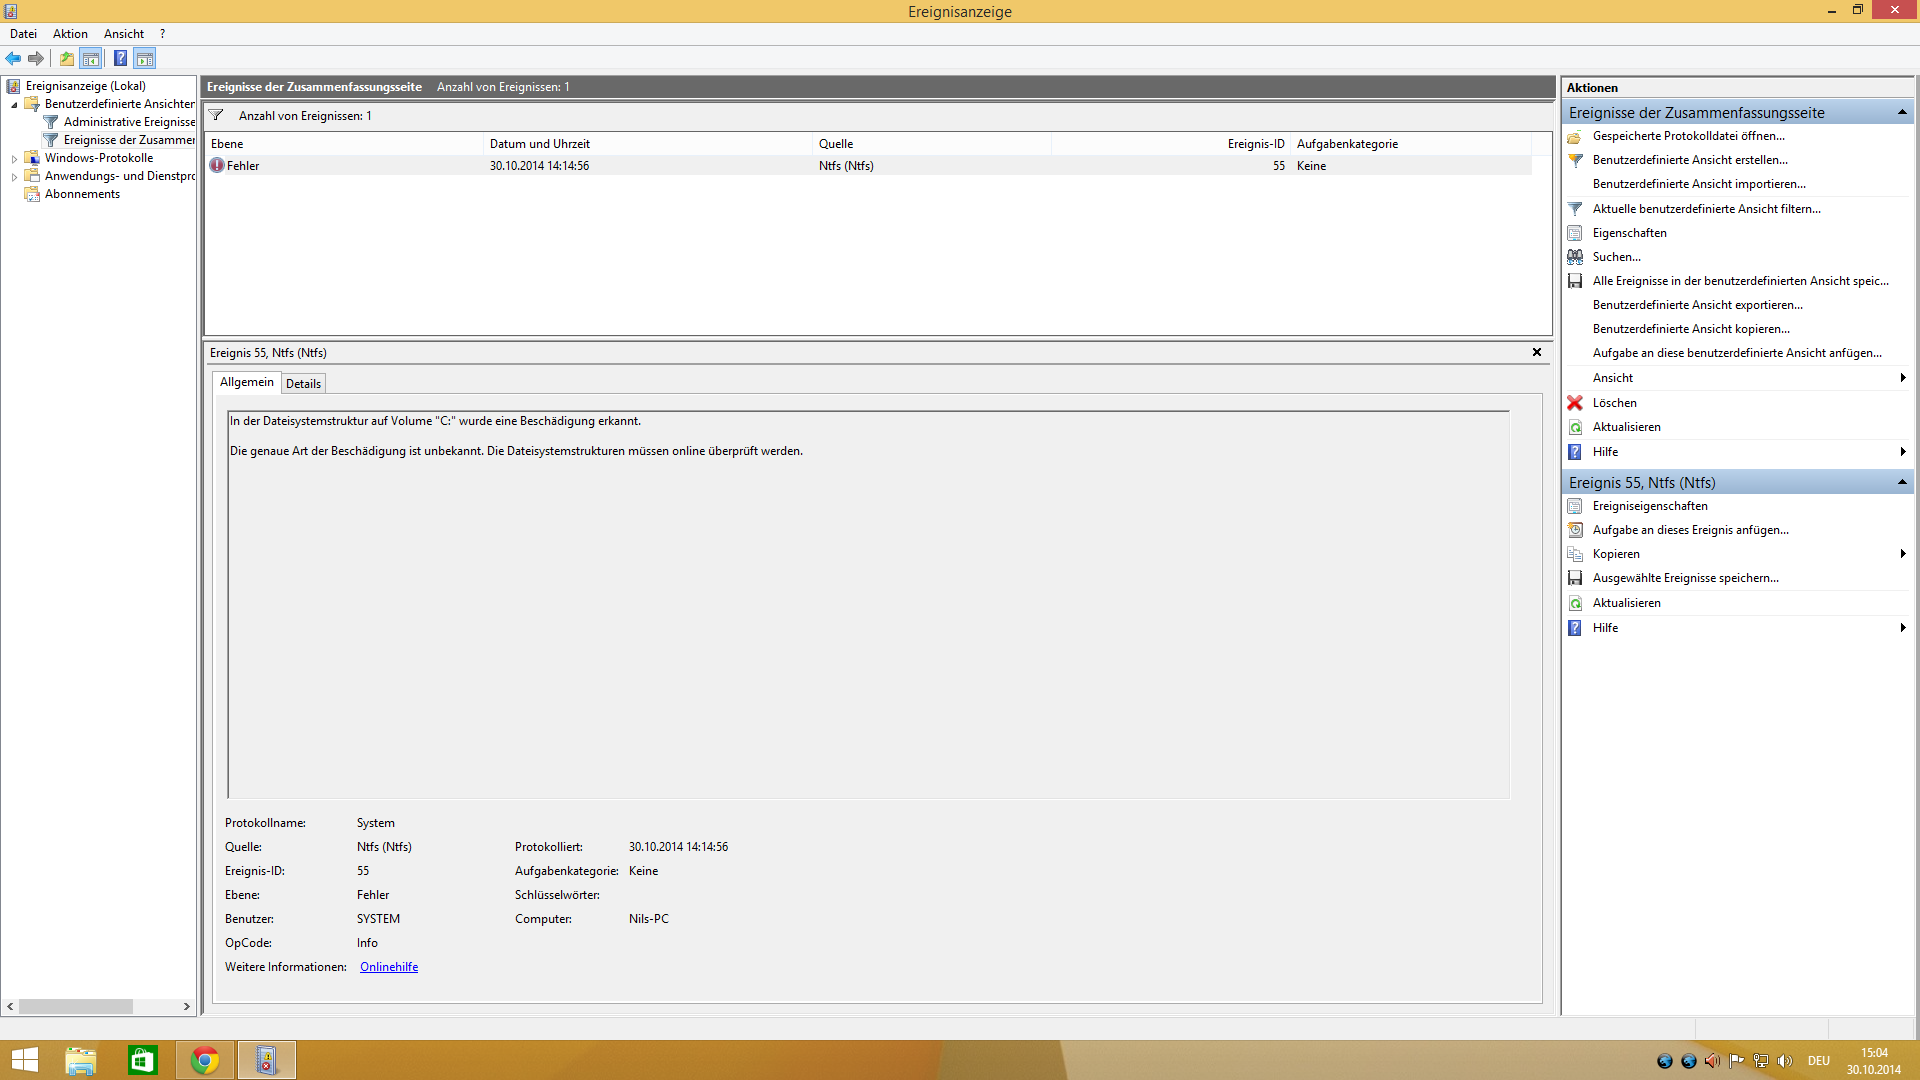Click the blue back arrow in toolbar
Viewport: 1920px width, 1080px height.
13,59
